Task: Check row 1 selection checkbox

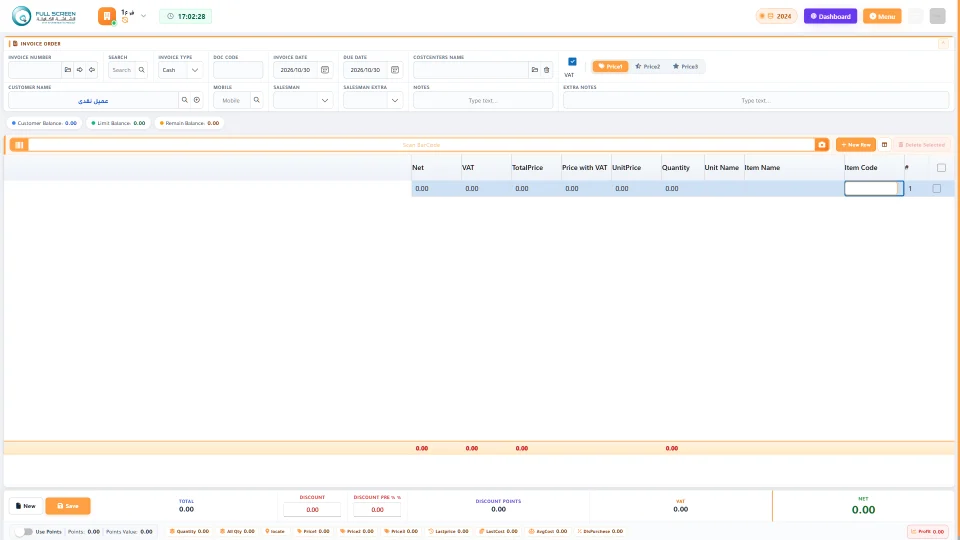Action: (x=937, y=189)
